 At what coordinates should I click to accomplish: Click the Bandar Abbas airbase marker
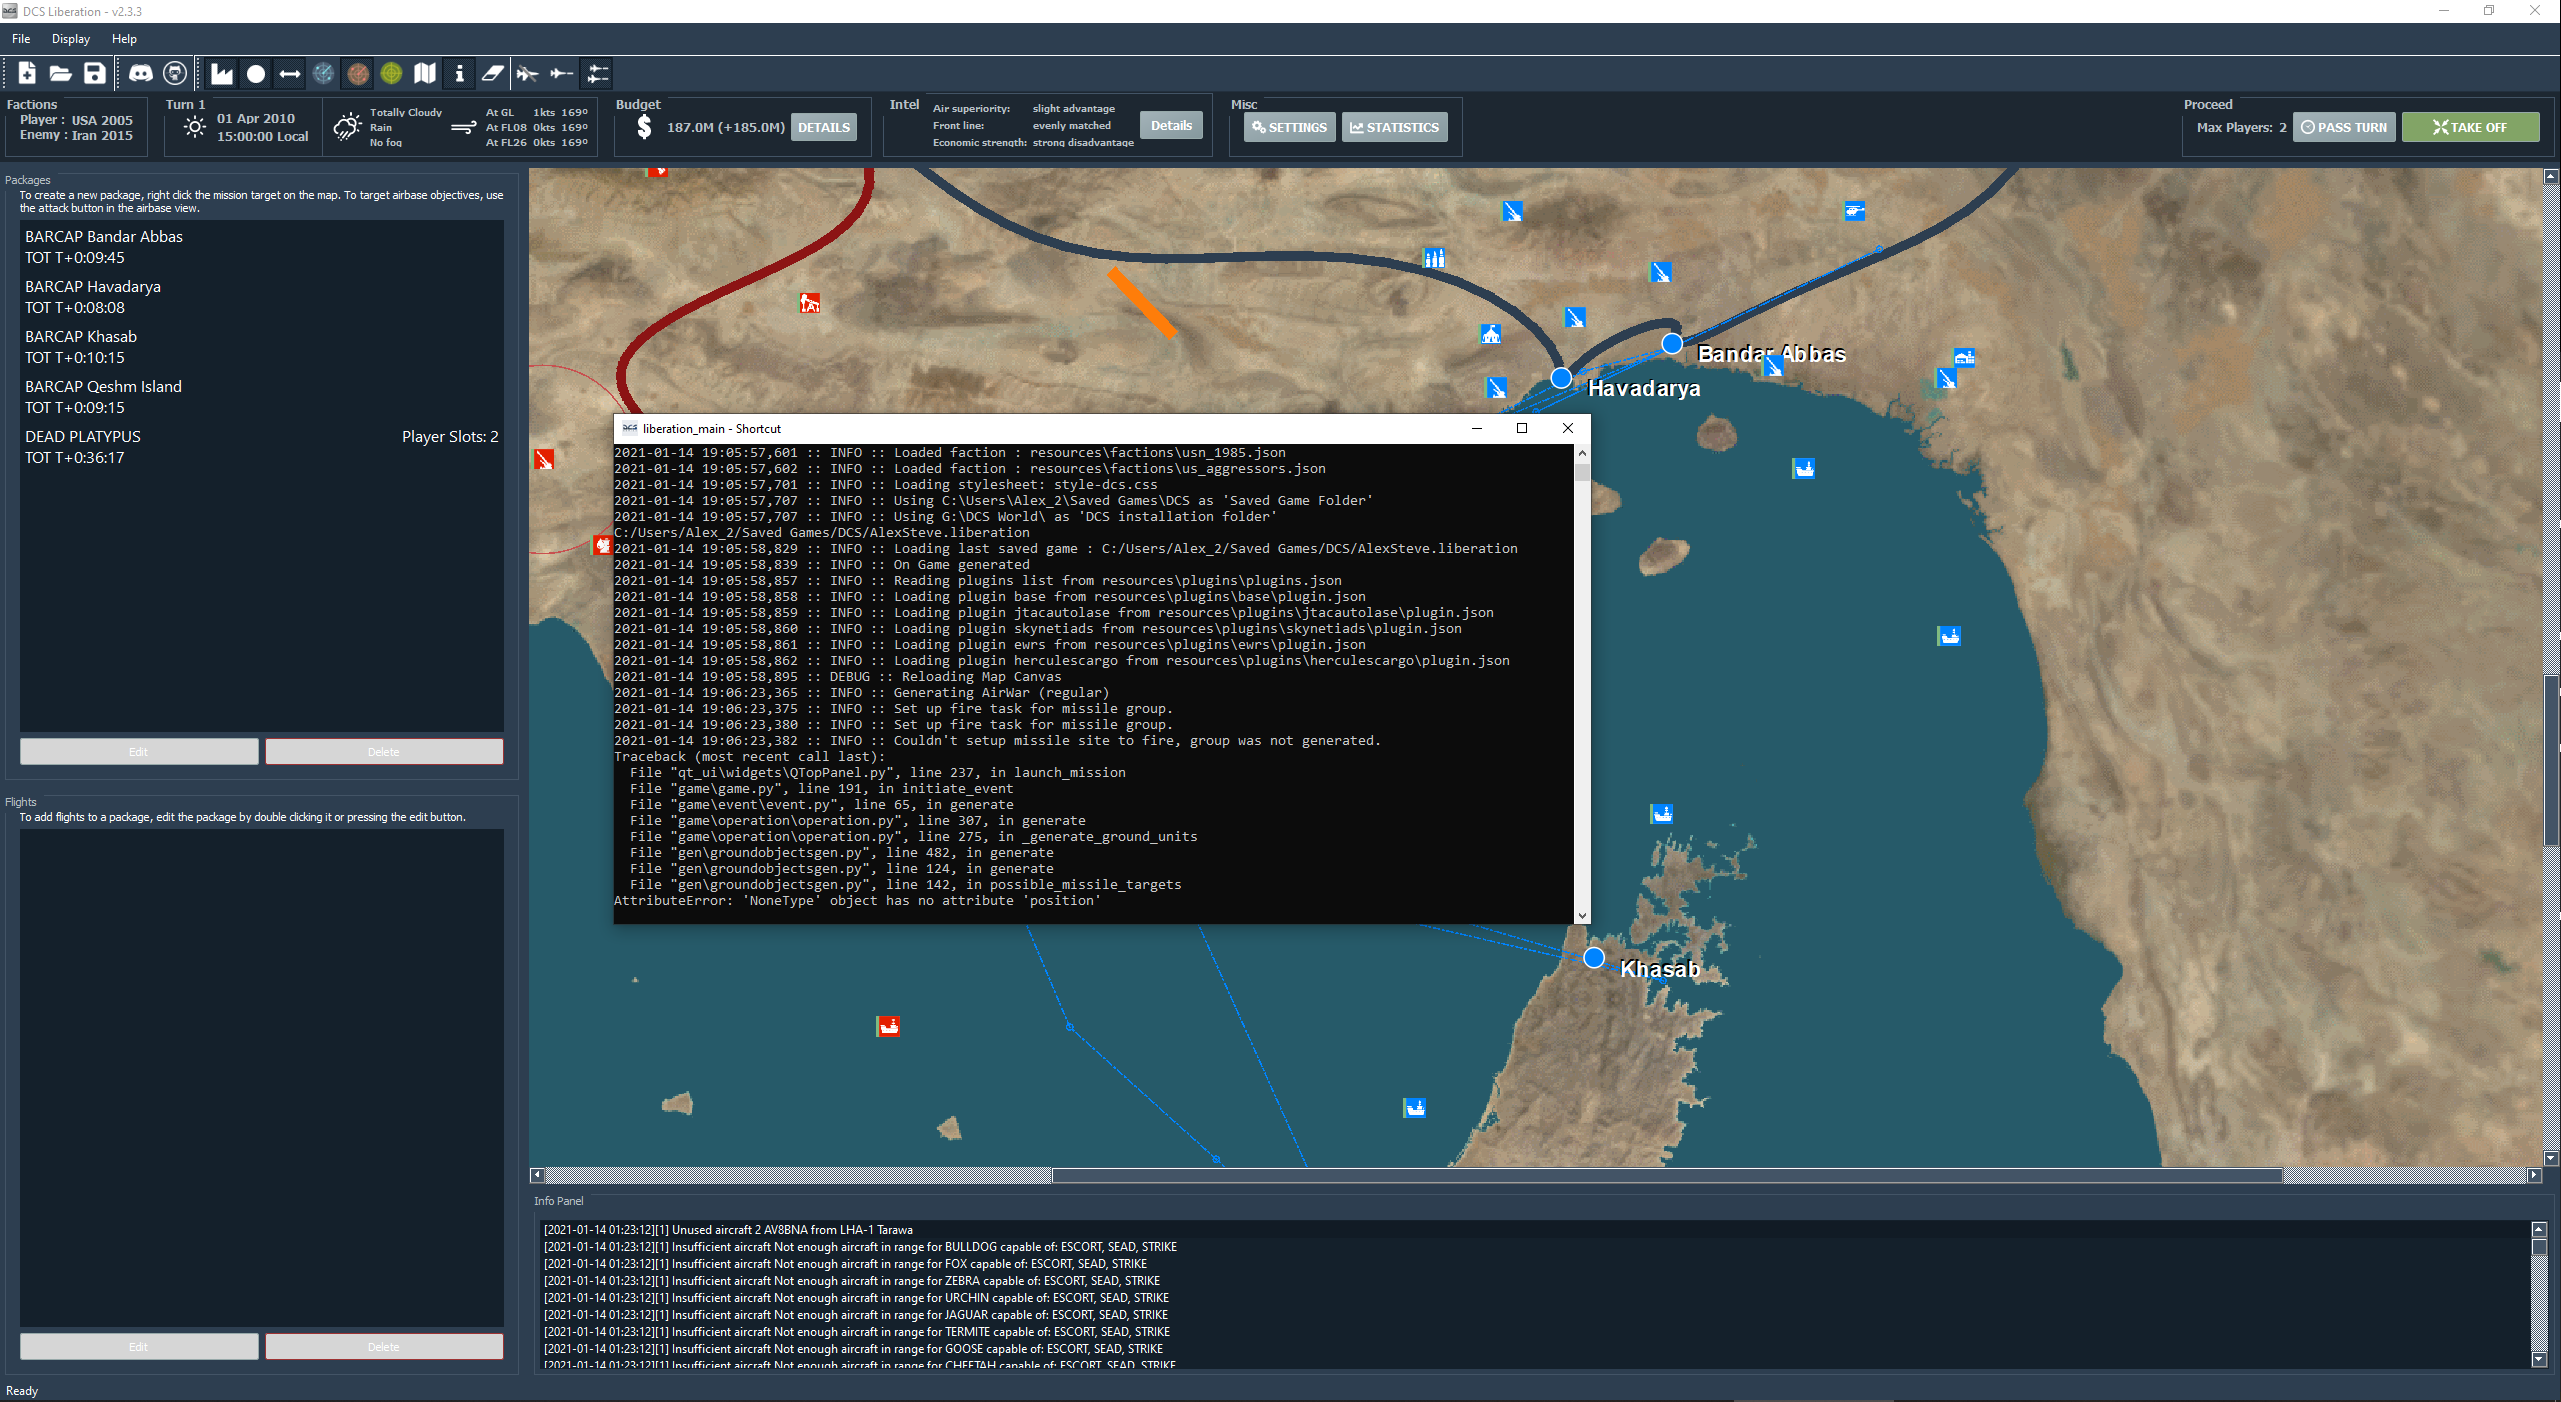[1672, 344]
